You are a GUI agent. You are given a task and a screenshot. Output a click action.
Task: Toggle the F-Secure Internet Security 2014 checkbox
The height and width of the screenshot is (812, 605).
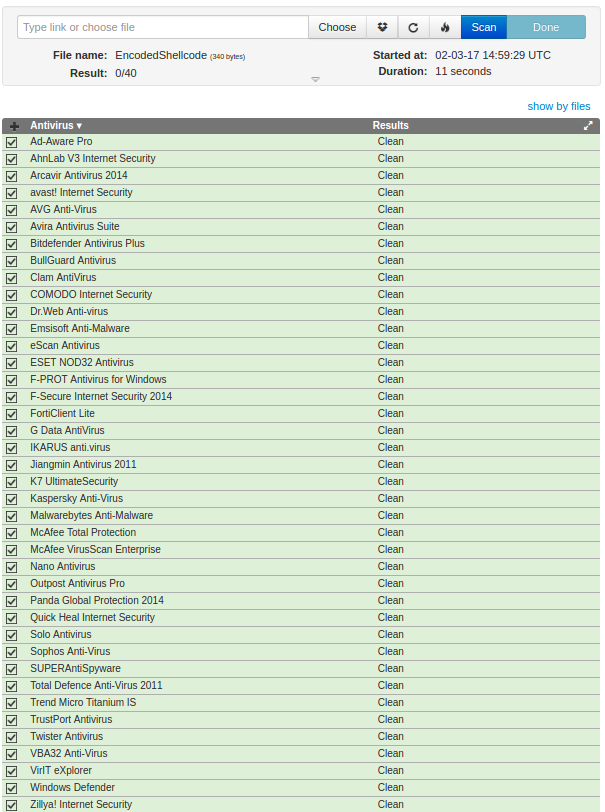12,397
